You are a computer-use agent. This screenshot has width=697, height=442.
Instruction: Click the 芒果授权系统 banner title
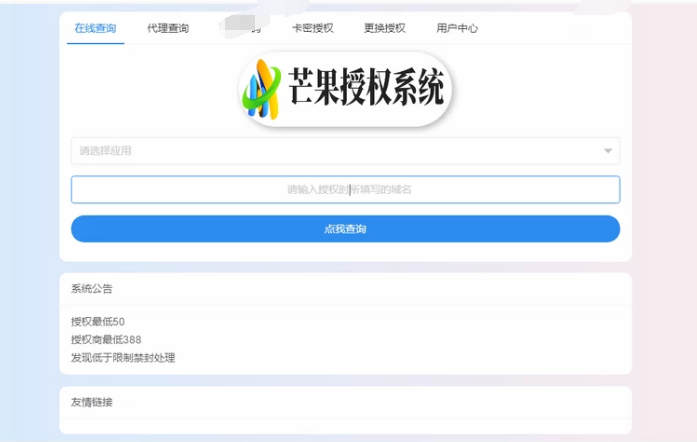click(x=365, y=91)
